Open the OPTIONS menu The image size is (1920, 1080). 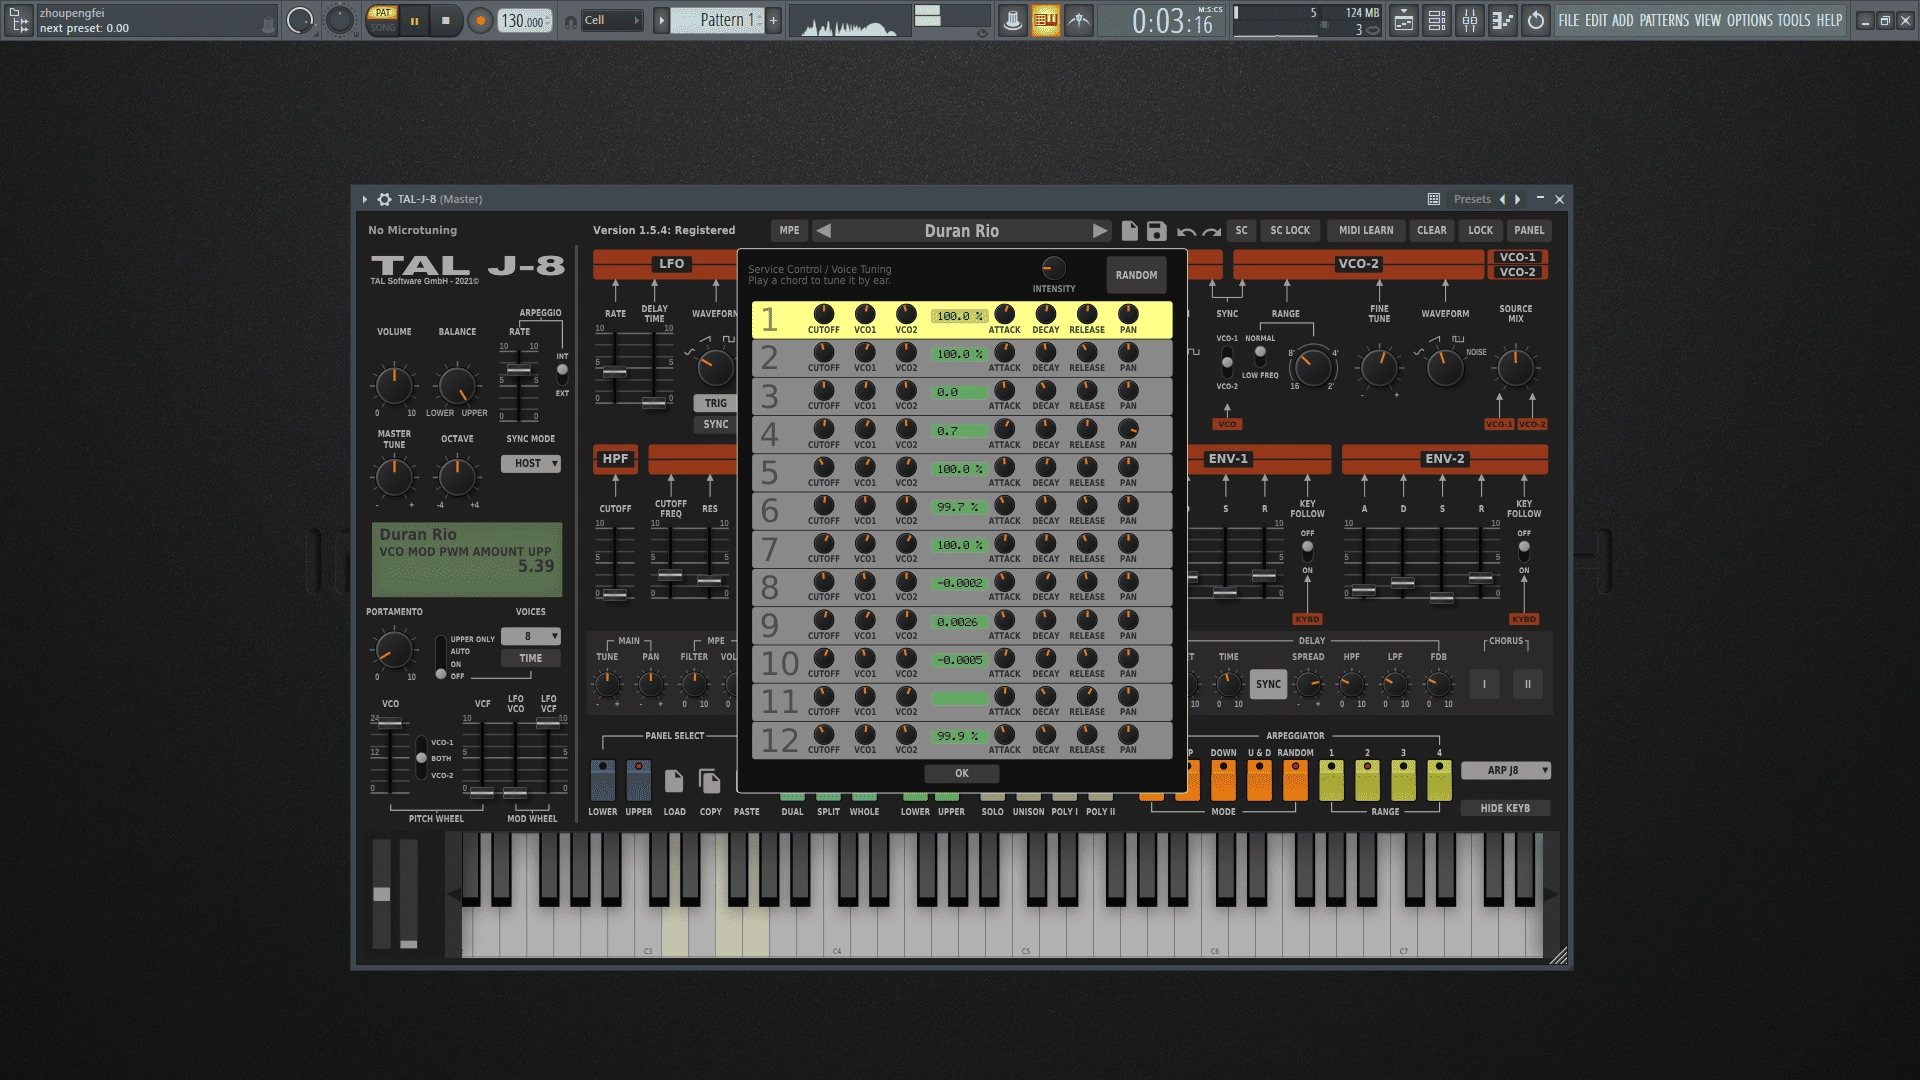pyautogui.click(x=1750, y=20)
